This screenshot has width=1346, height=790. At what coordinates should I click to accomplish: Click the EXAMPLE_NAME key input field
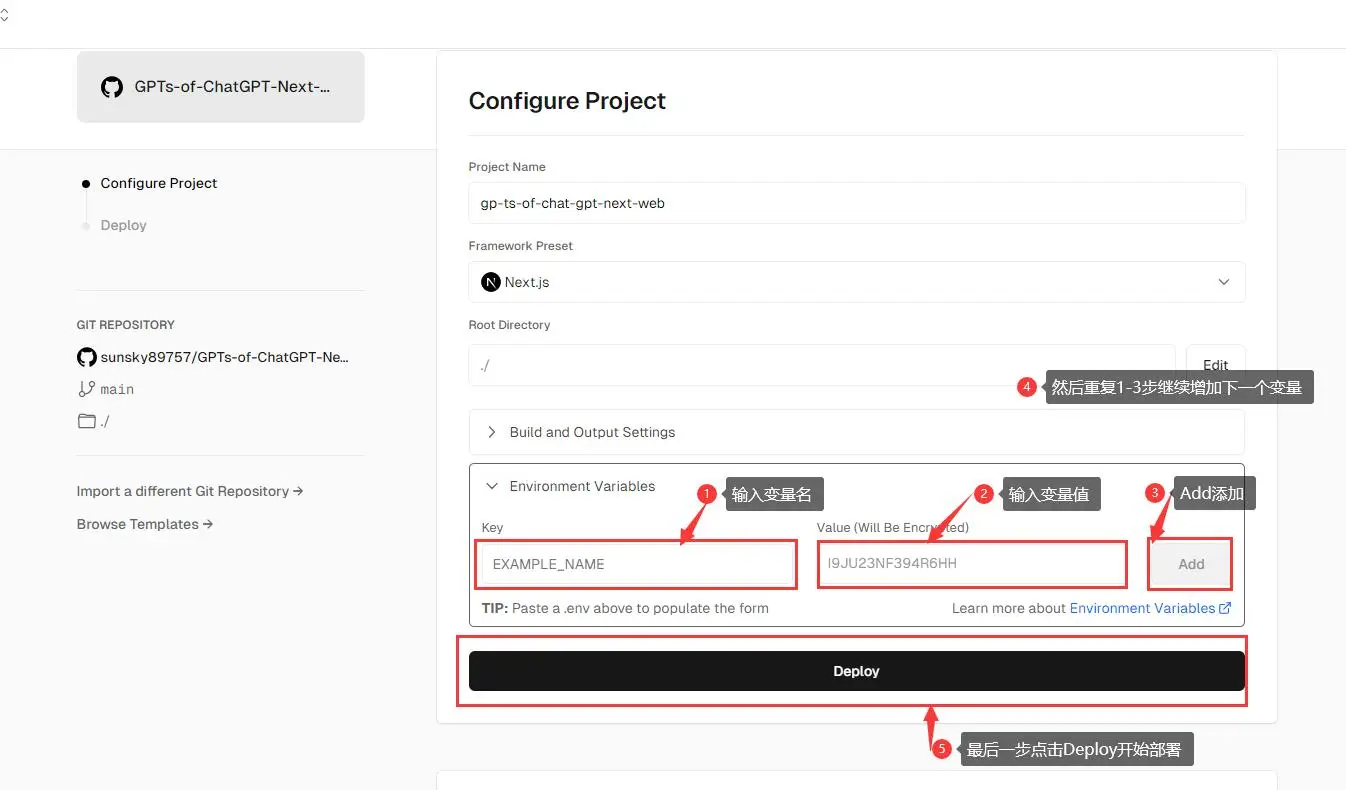tap(635, 563)
